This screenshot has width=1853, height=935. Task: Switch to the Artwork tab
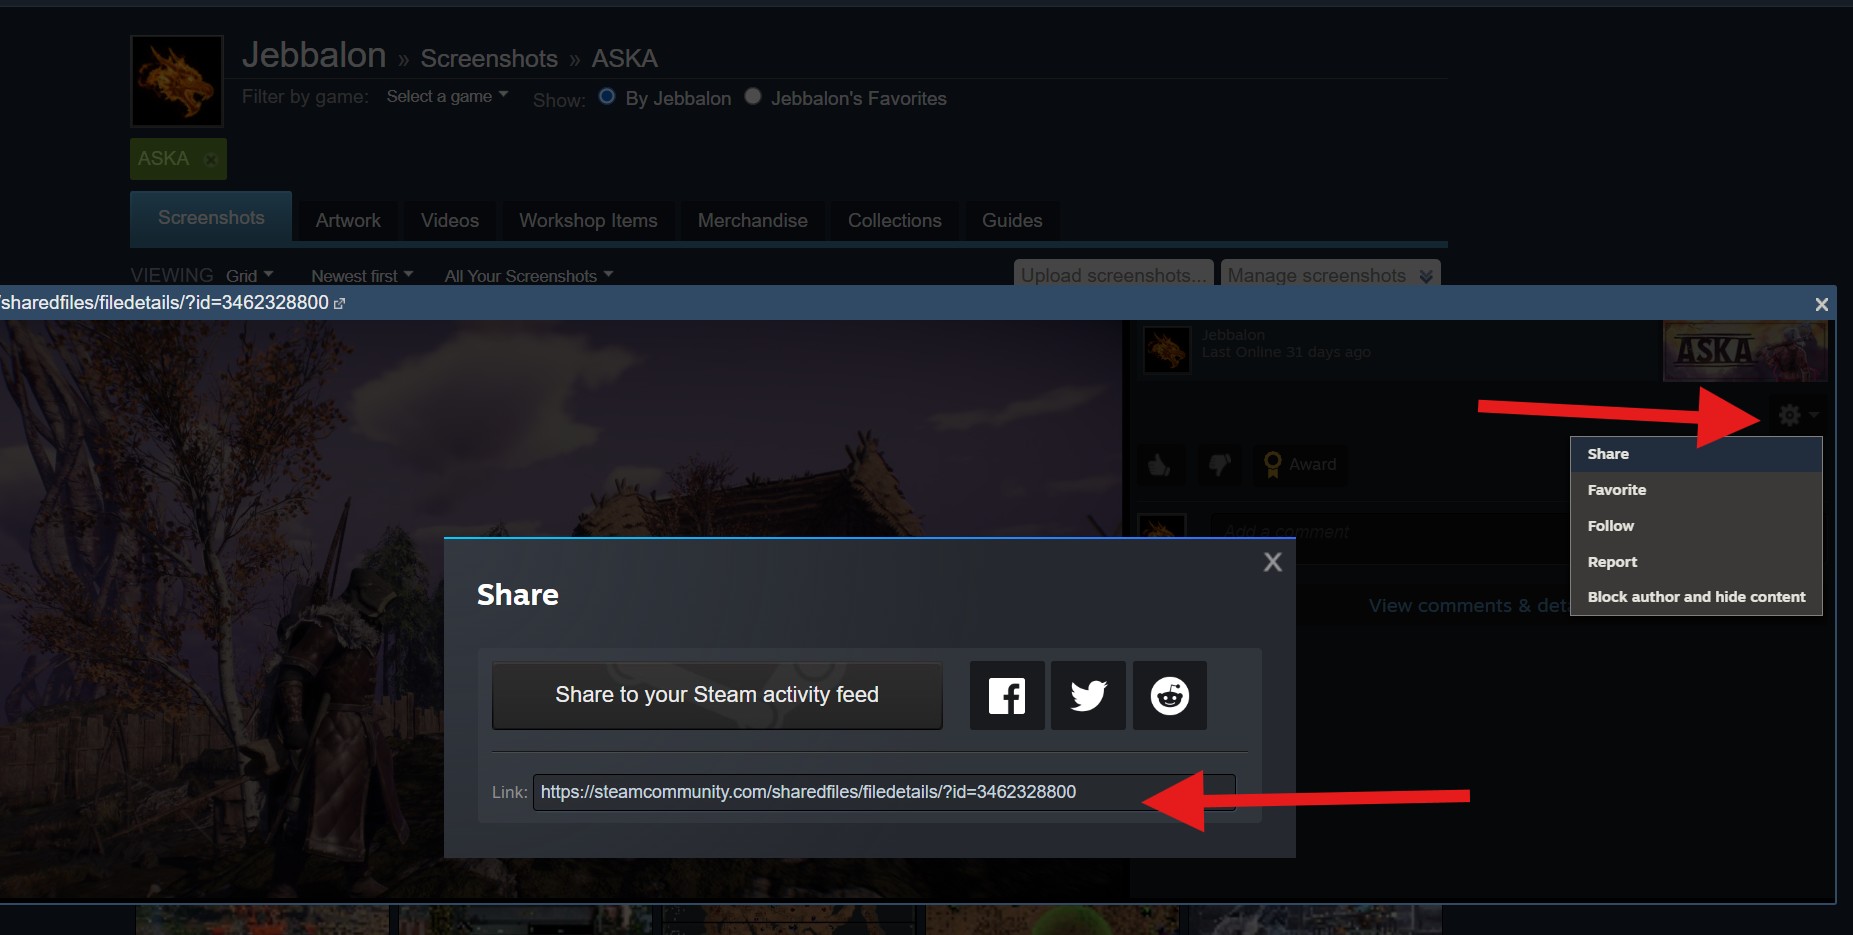[348, 221]
